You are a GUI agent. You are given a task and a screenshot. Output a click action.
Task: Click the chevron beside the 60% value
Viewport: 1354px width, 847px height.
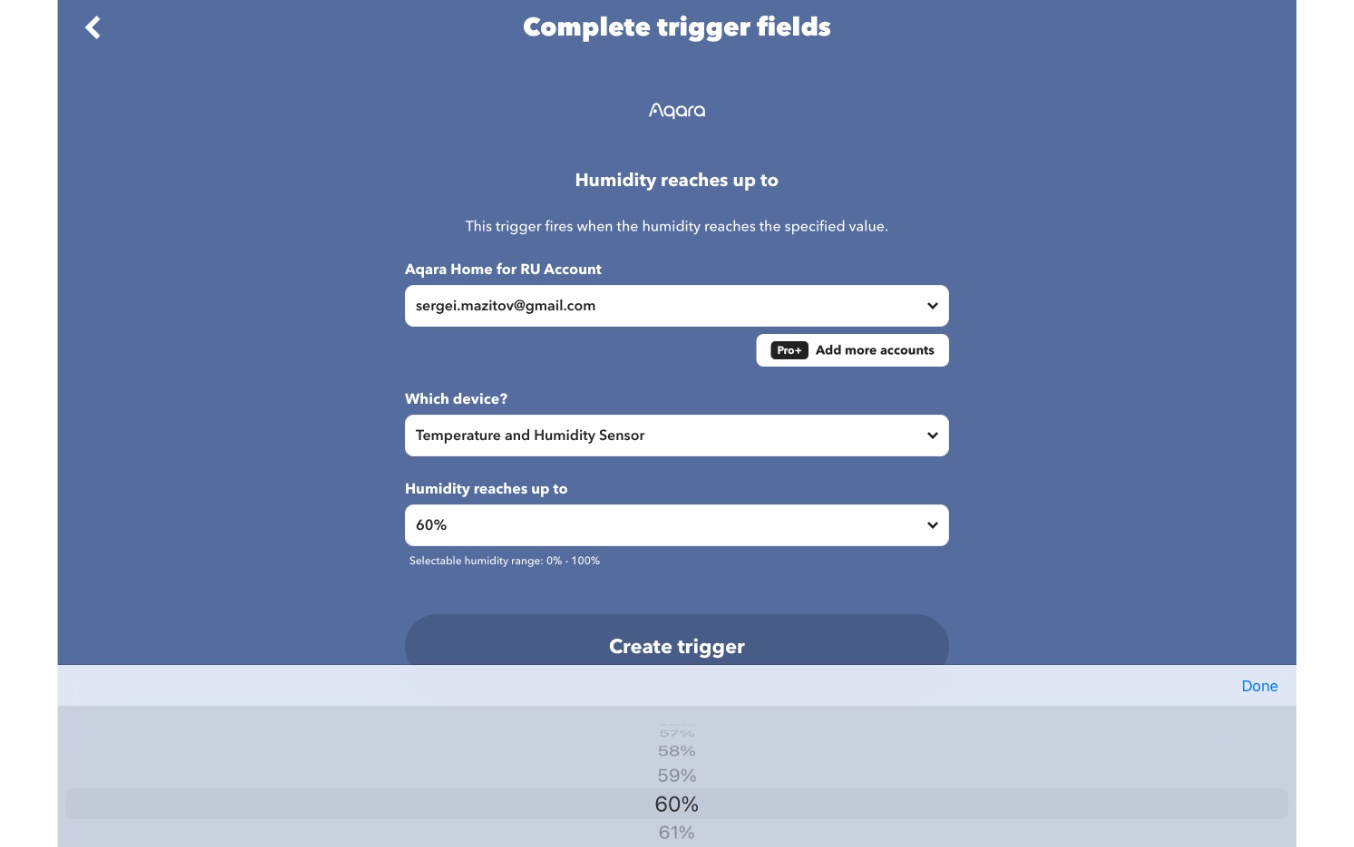932,526
